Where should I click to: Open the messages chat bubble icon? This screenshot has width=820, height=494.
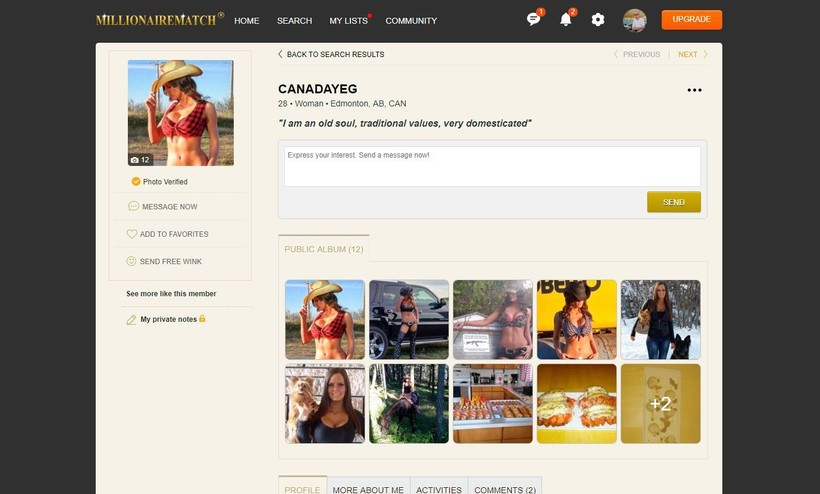(533, 20)
